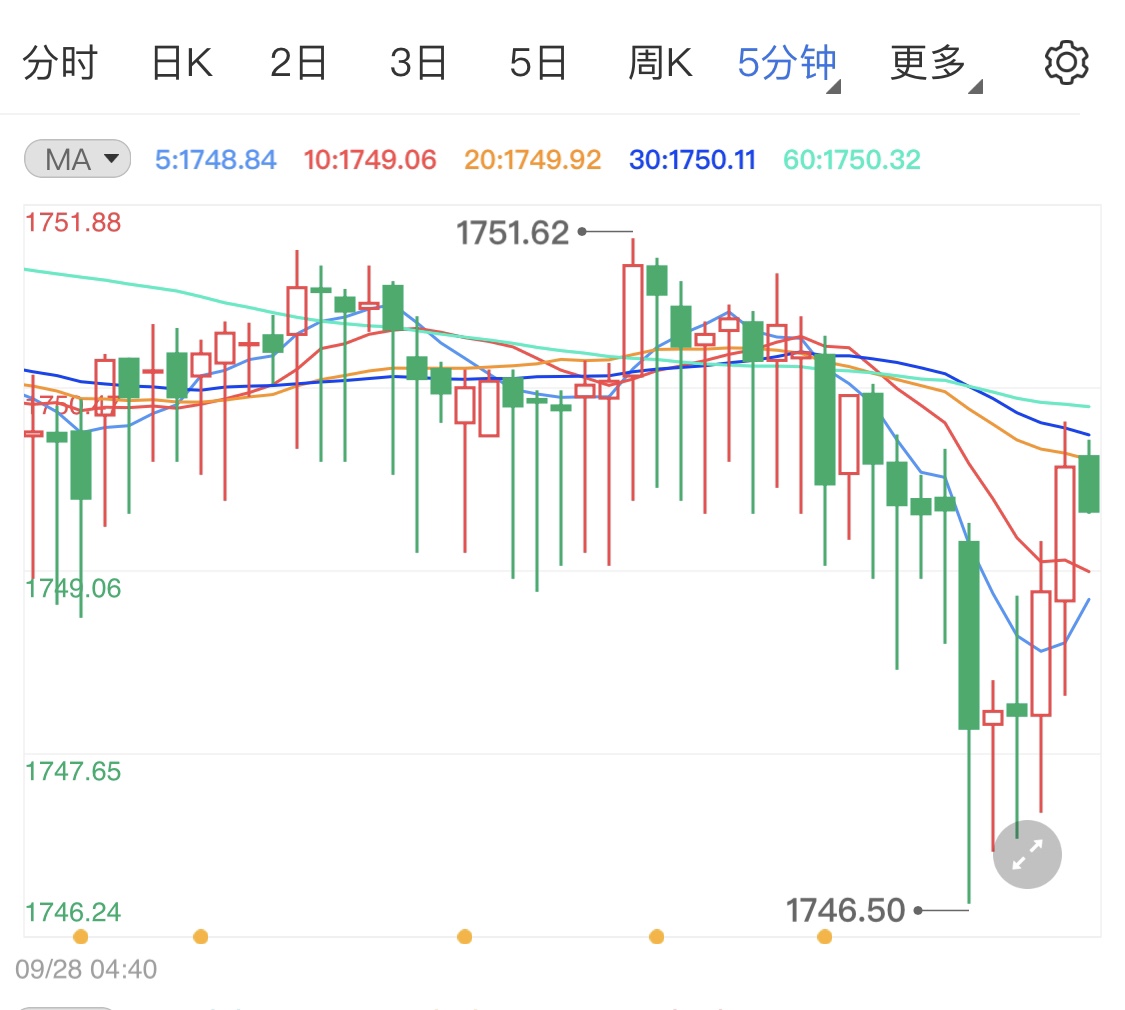Select the dark blue MA30 value 1750.11
1125x1010 pixels.
point(692,160)
